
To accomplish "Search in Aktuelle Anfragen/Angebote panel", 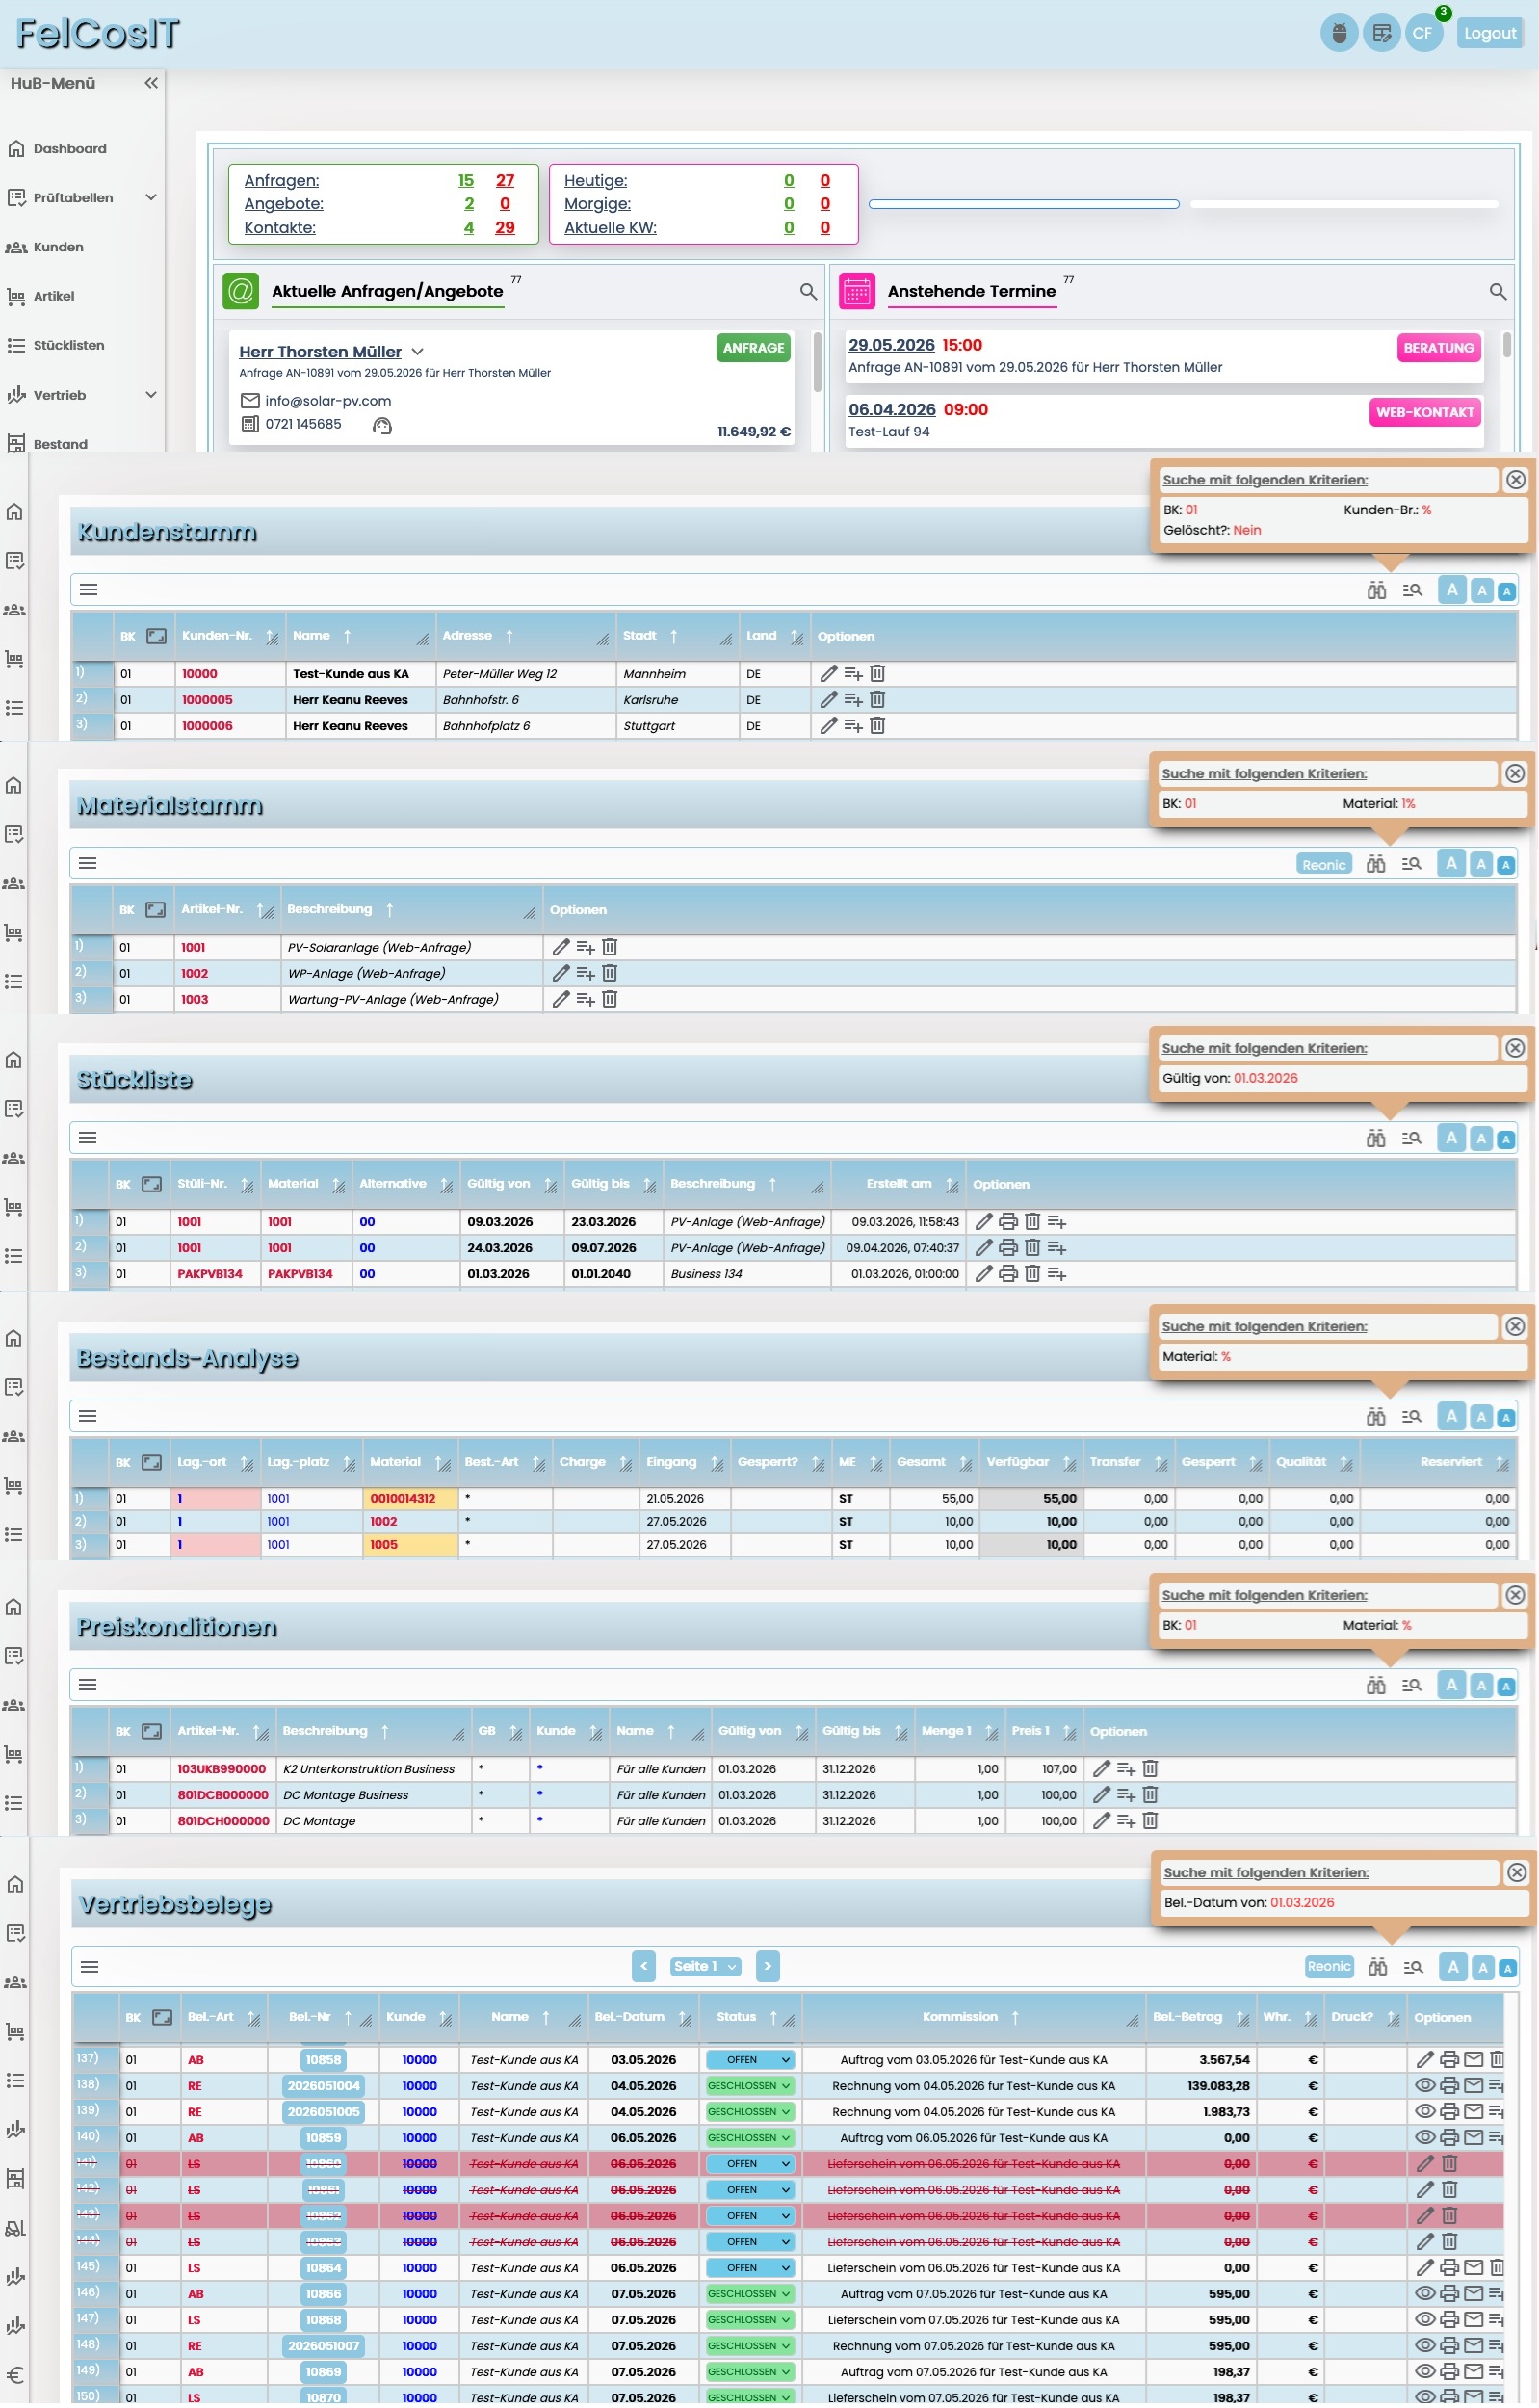I will click(x=808, y=291).
